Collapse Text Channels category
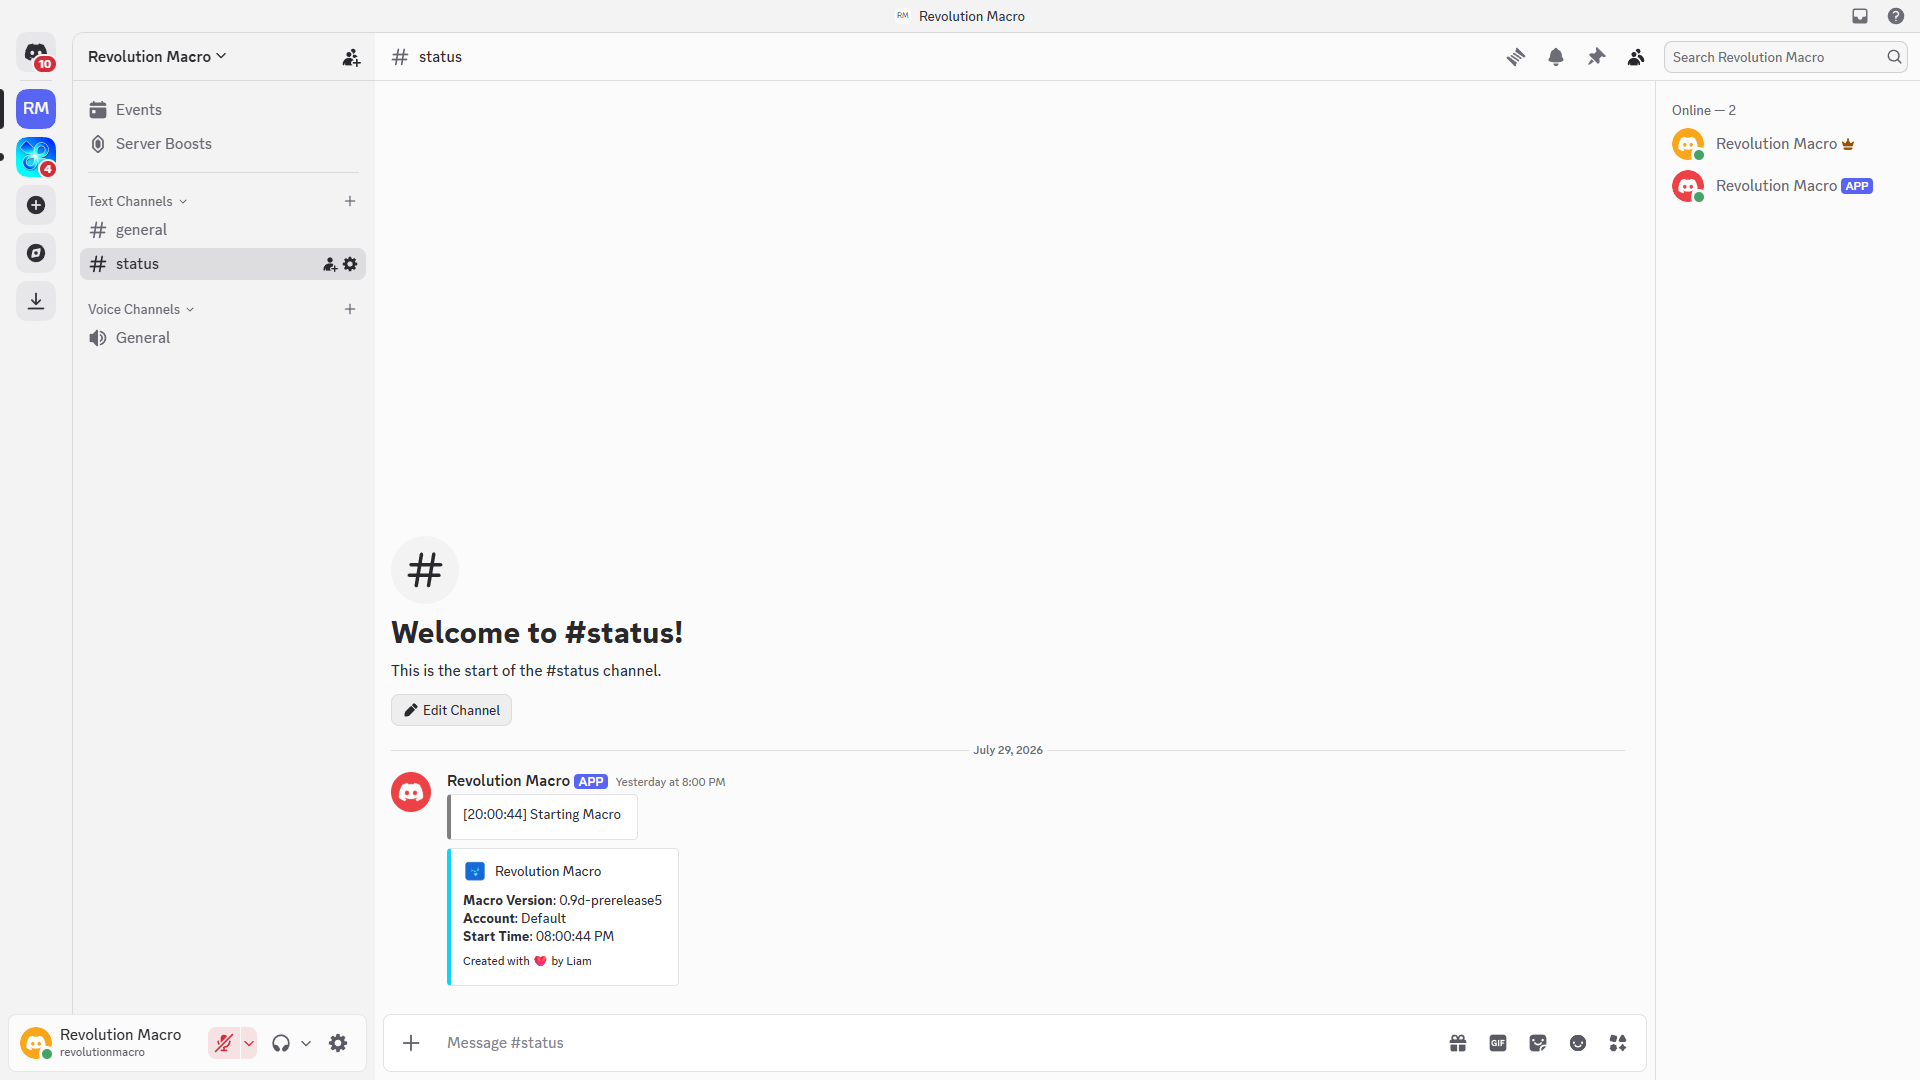This screenshot has height=1080, width=1920. [x=137, y=201]
